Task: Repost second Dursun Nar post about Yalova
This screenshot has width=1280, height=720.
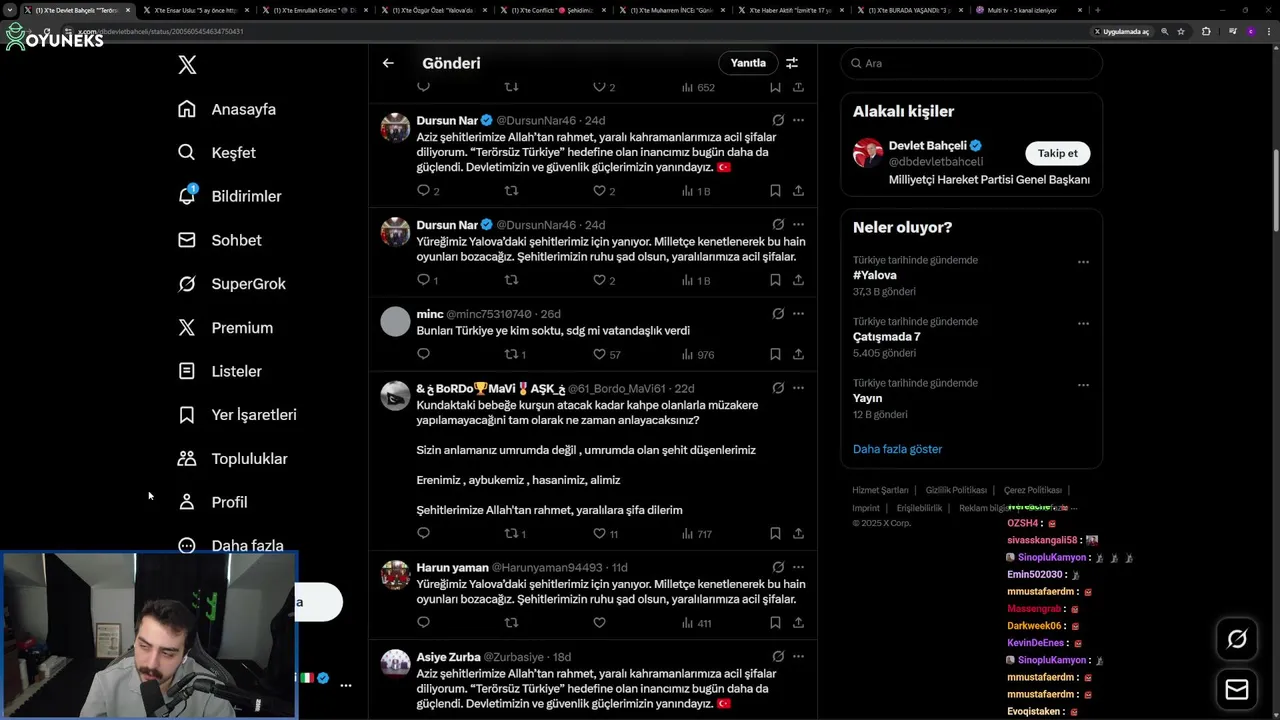Action: (x=511, y=280)
